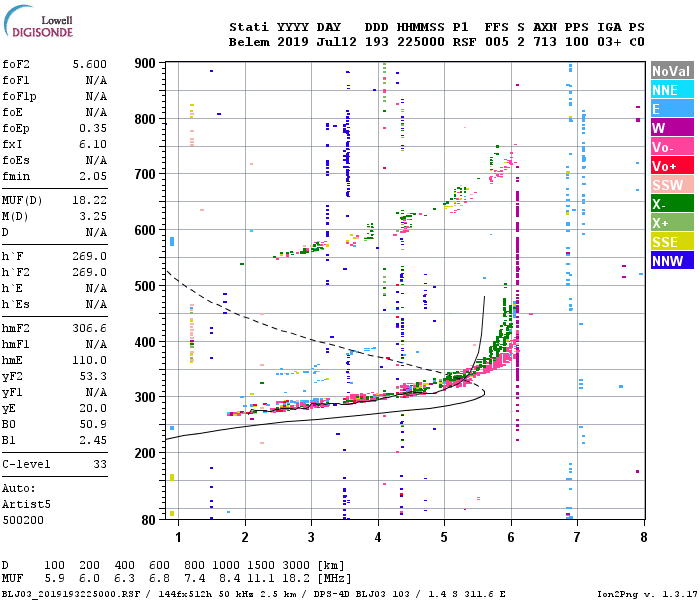Select the E direction legend swatch
700x600 pixels.
click(672, 108)
